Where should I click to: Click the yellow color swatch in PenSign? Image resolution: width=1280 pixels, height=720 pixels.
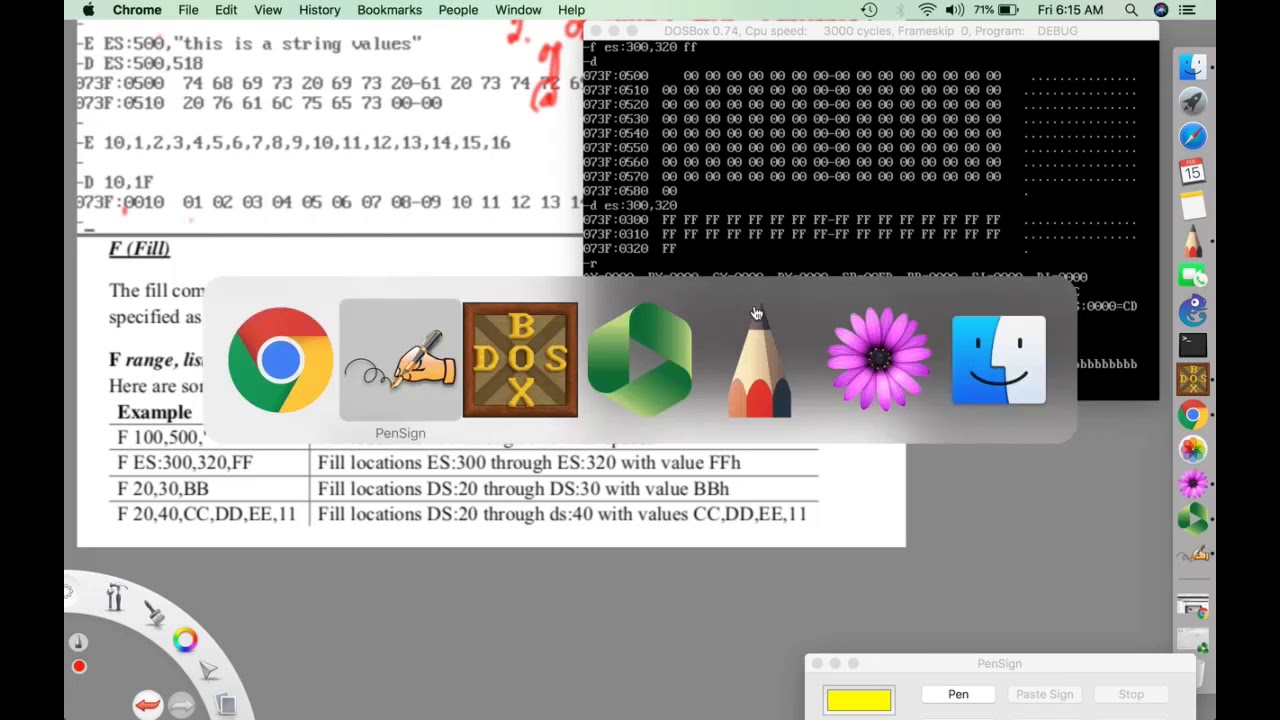(x=858, y=700)
